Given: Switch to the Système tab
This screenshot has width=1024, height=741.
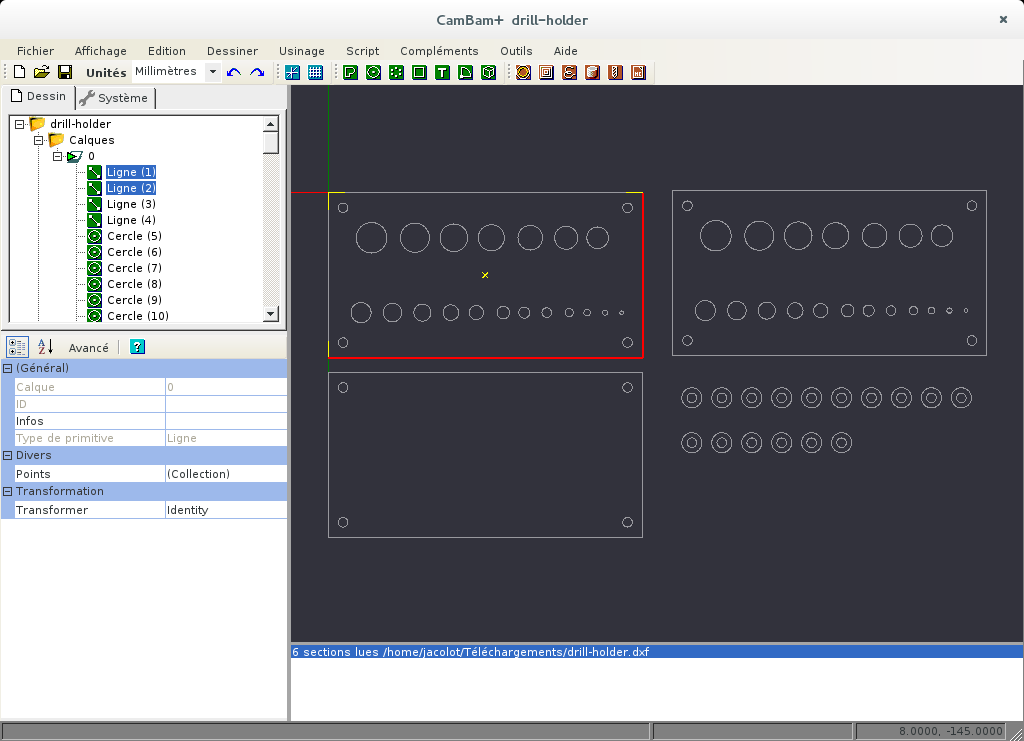Looking at the screenshot, I should [114, 98].
